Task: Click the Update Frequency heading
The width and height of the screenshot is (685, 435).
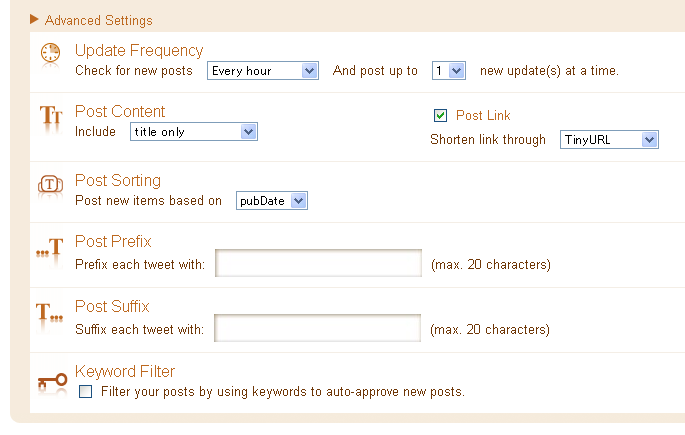Action: click(139, 51)
